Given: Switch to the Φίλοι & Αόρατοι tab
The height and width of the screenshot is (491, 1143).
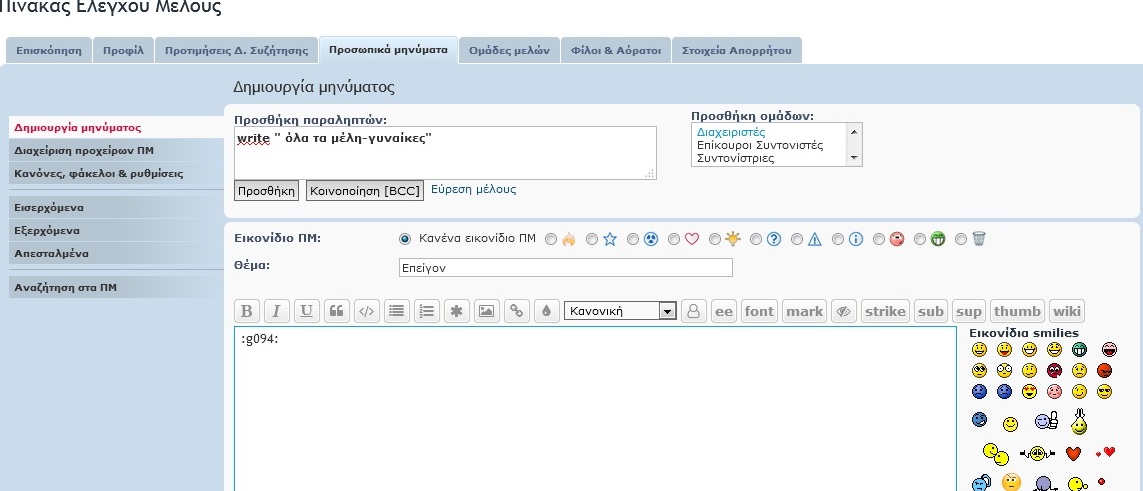Looking at the screenshot, I should (616, 51).
